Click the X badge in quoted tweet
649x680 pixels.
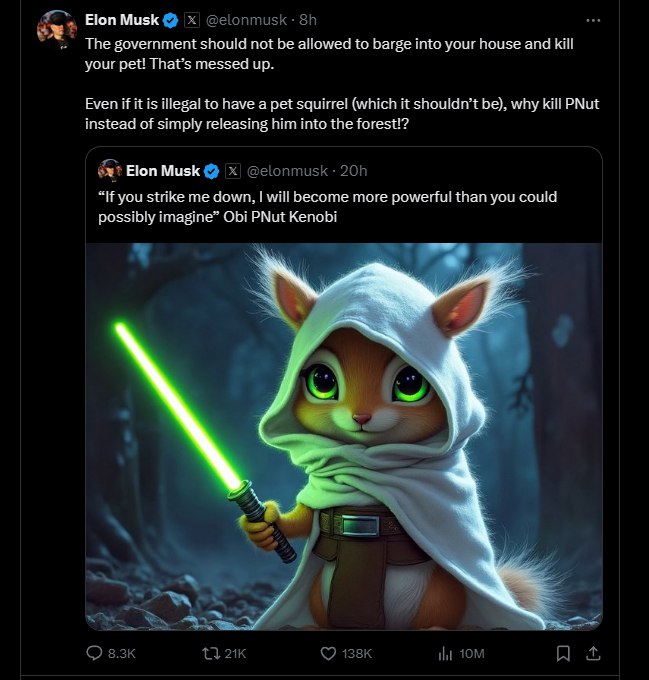tap(233, 171)
